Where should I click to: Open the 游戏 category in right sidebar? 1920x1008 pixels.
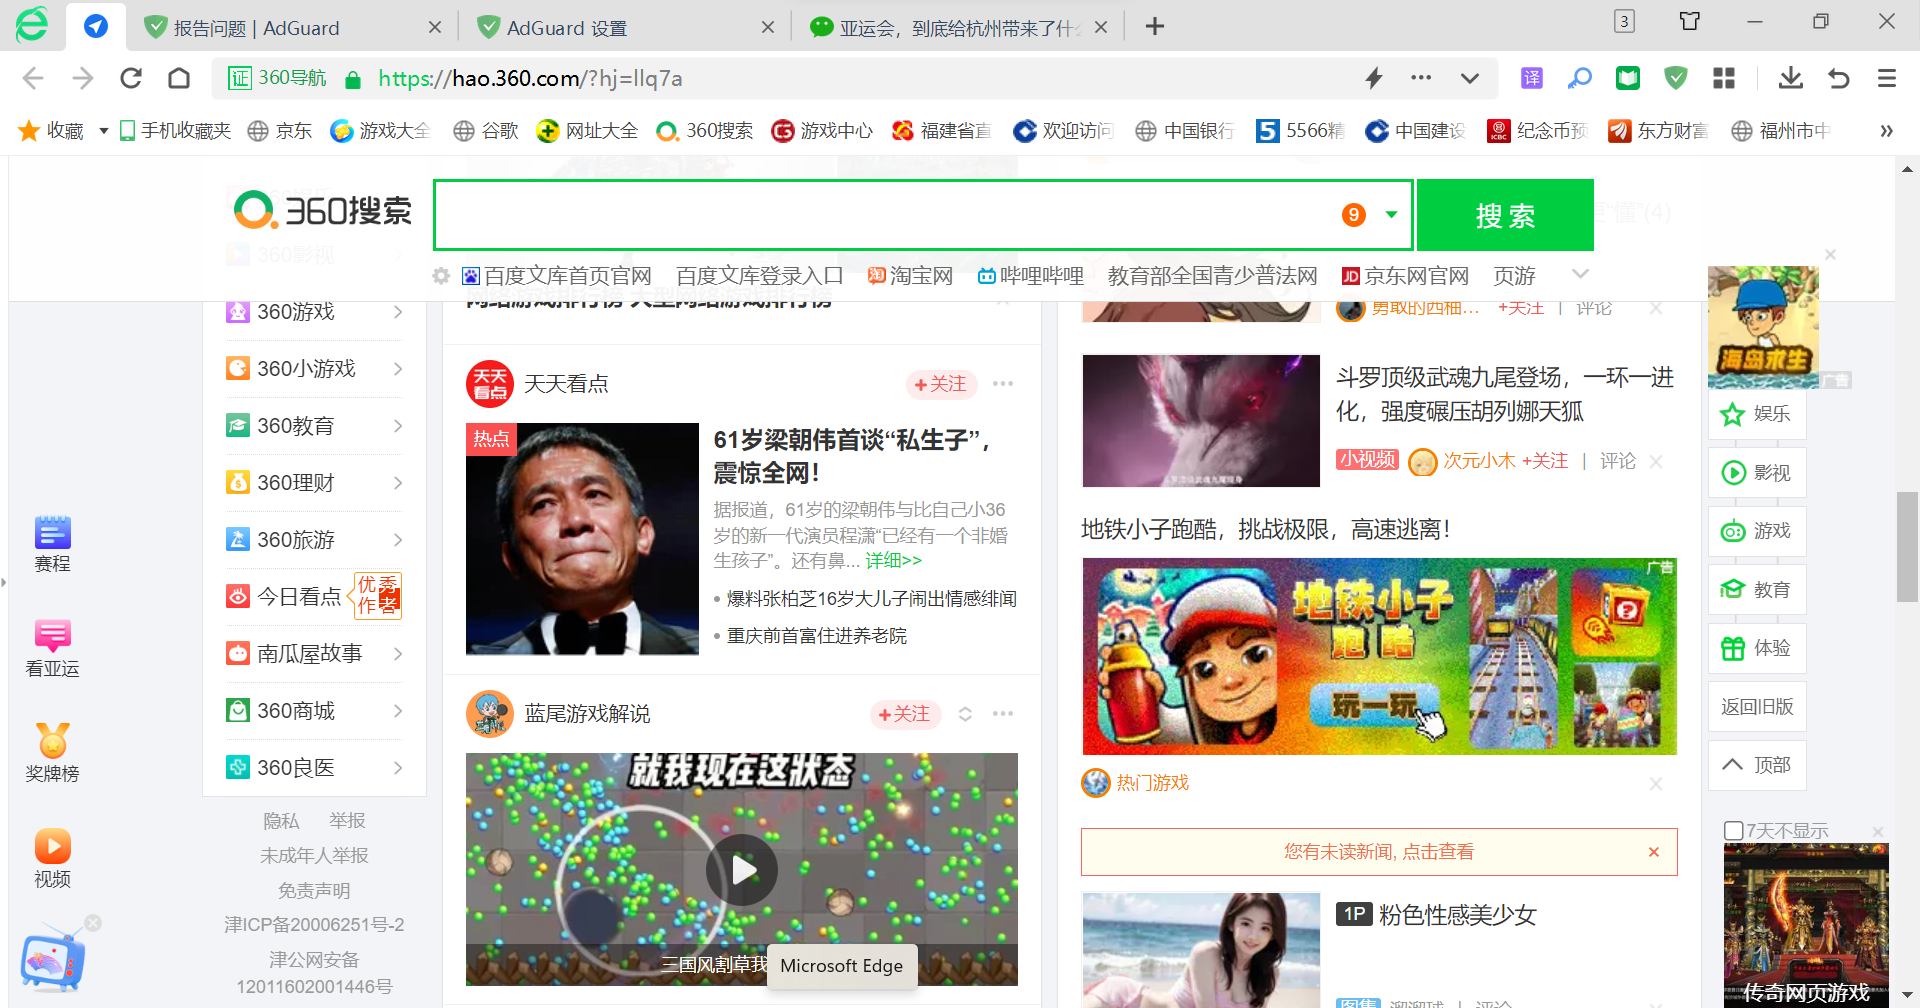click(x=1757, y=531)
